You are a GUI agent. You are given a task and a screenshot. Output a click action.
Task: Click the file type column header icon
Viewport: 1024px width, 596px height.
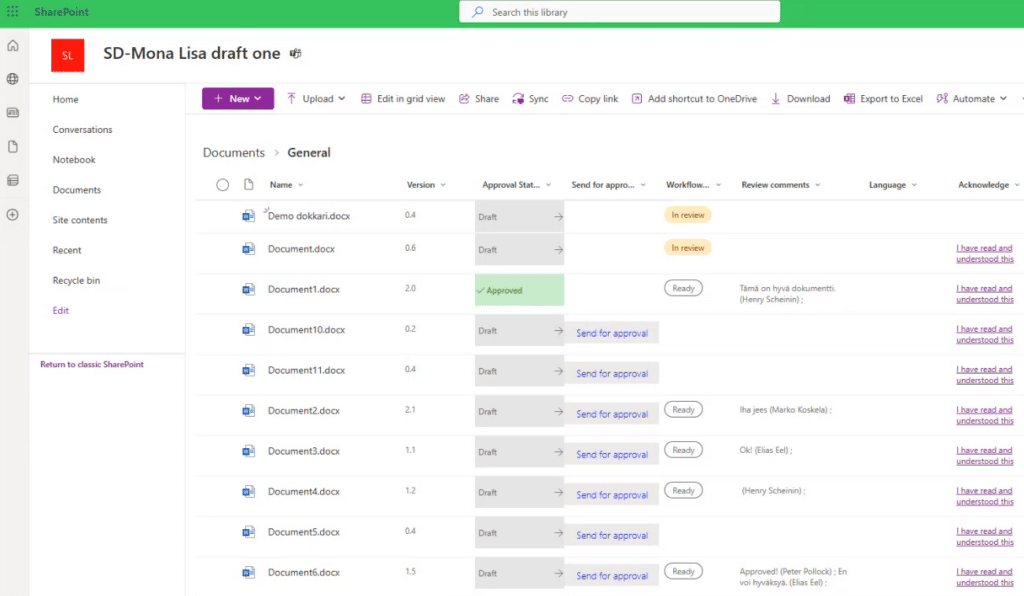(x=248, y=185)
